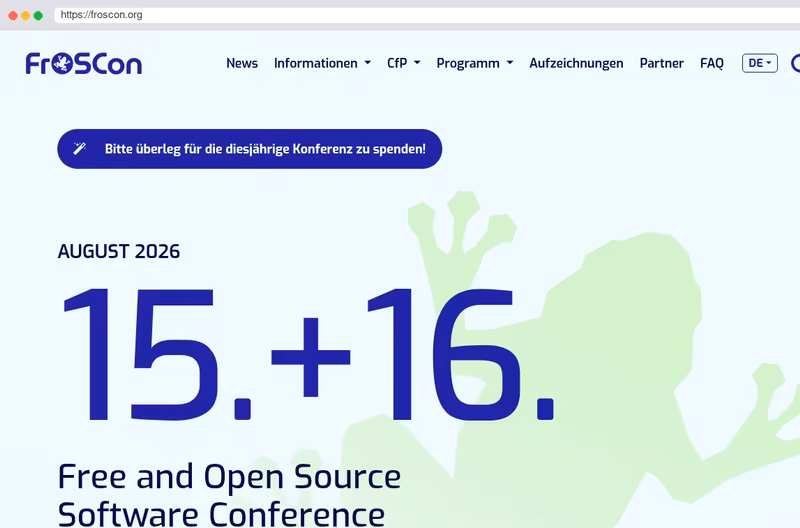800x528 pixels.
Task: Click the green maximize window button
Action: 38,15
